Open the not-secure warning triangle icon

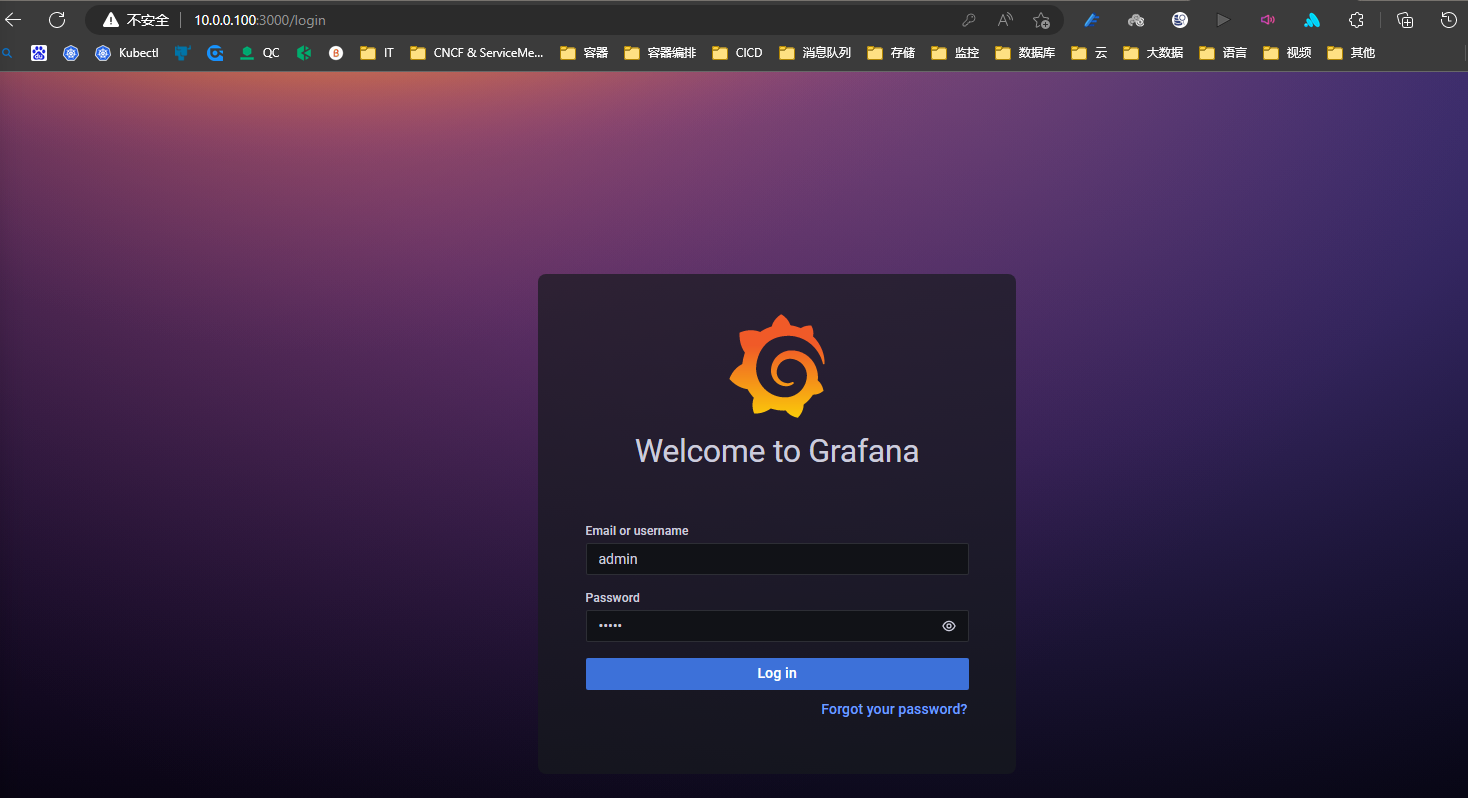click(111, 20)
